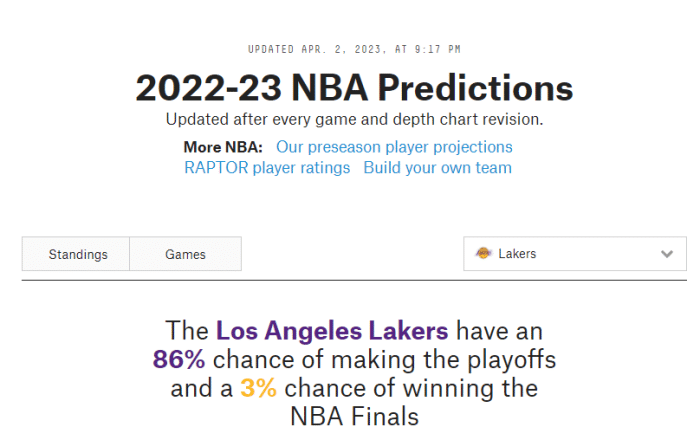Click "2022-23" in the page headline
Screen dimensions: 700x440
click(x=206, y=88)
